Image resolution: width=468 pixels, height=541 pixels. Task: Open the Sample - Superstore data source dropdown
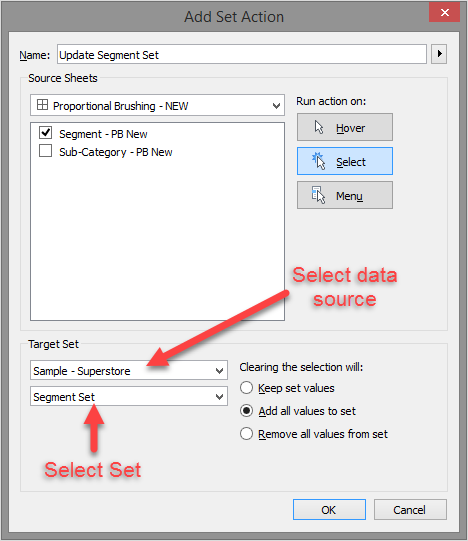point(129,370)
